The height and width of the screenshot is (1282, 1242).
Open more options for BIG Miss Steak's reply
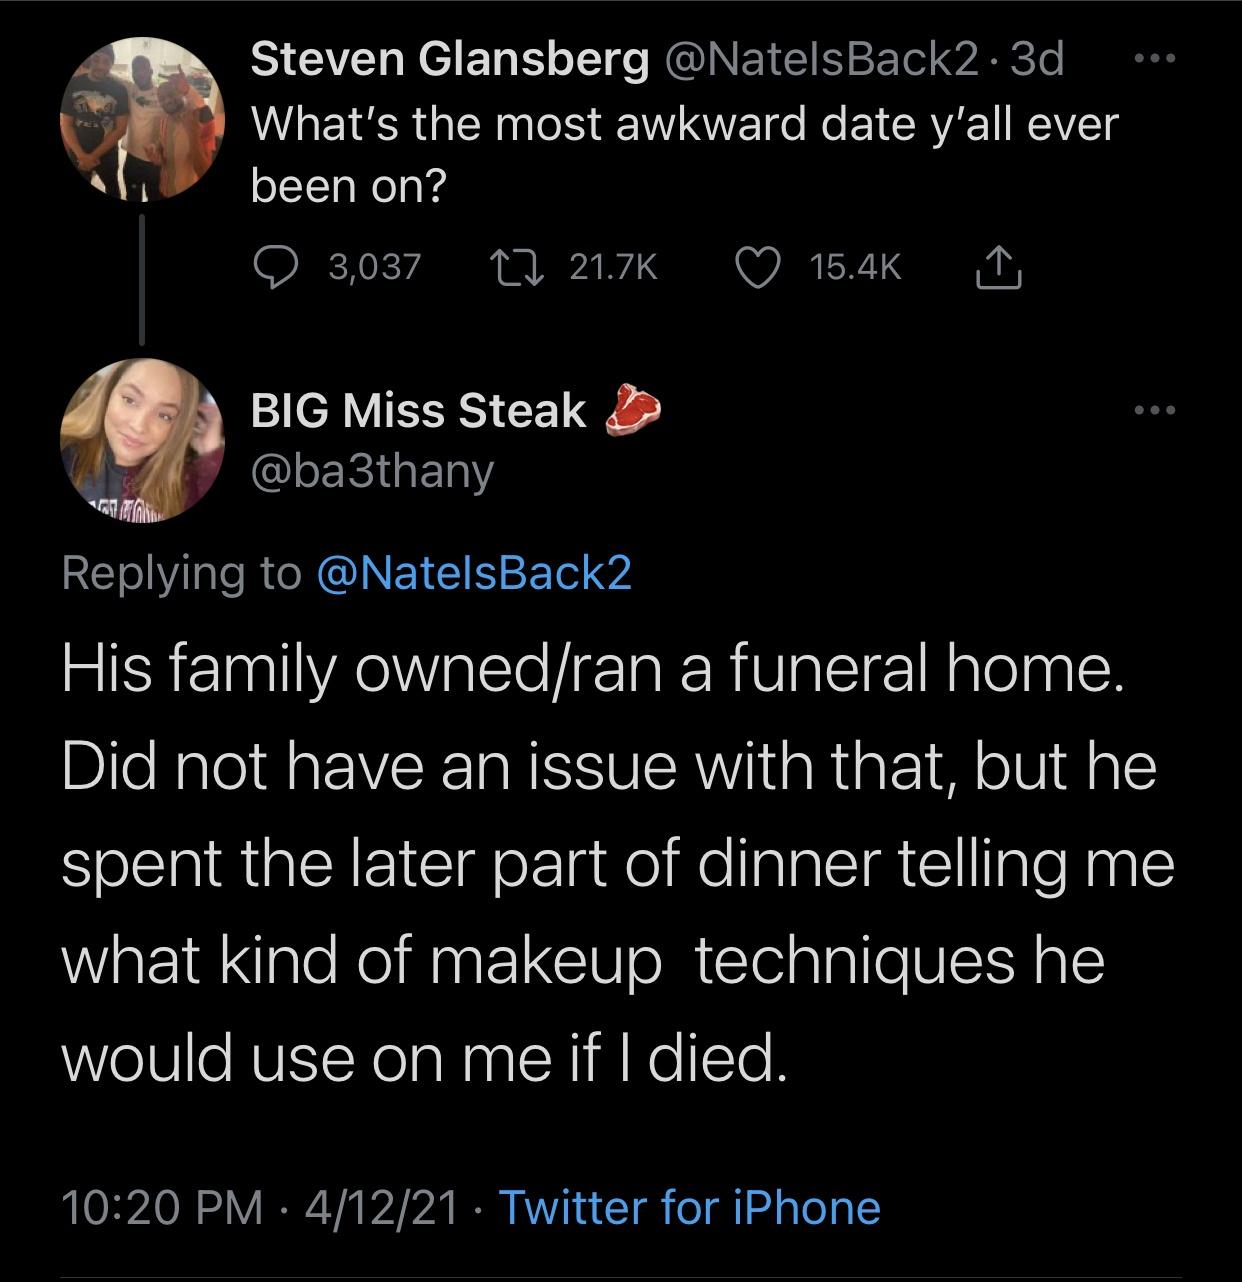click(1157, 410)
